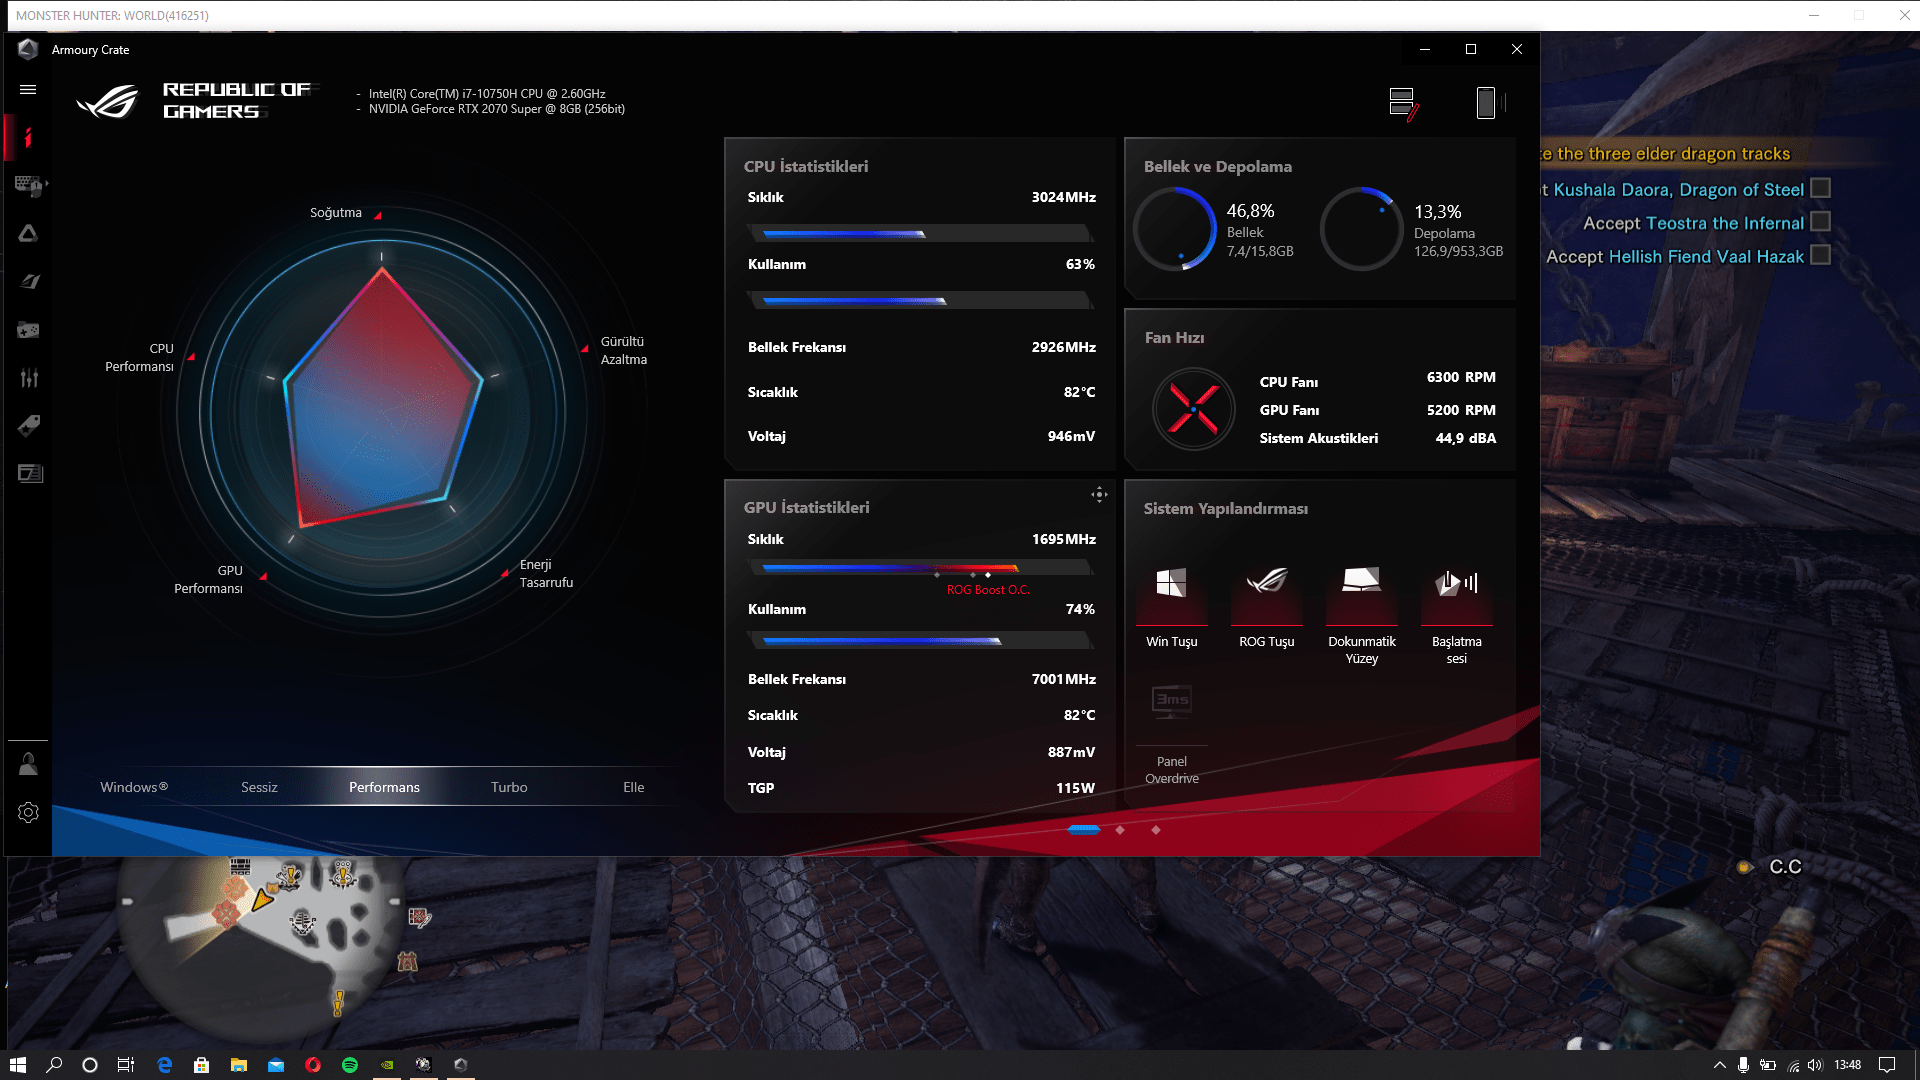1920x1080 pixels.
Task: Go to the second dashboard page dot
Action: 1120,830
